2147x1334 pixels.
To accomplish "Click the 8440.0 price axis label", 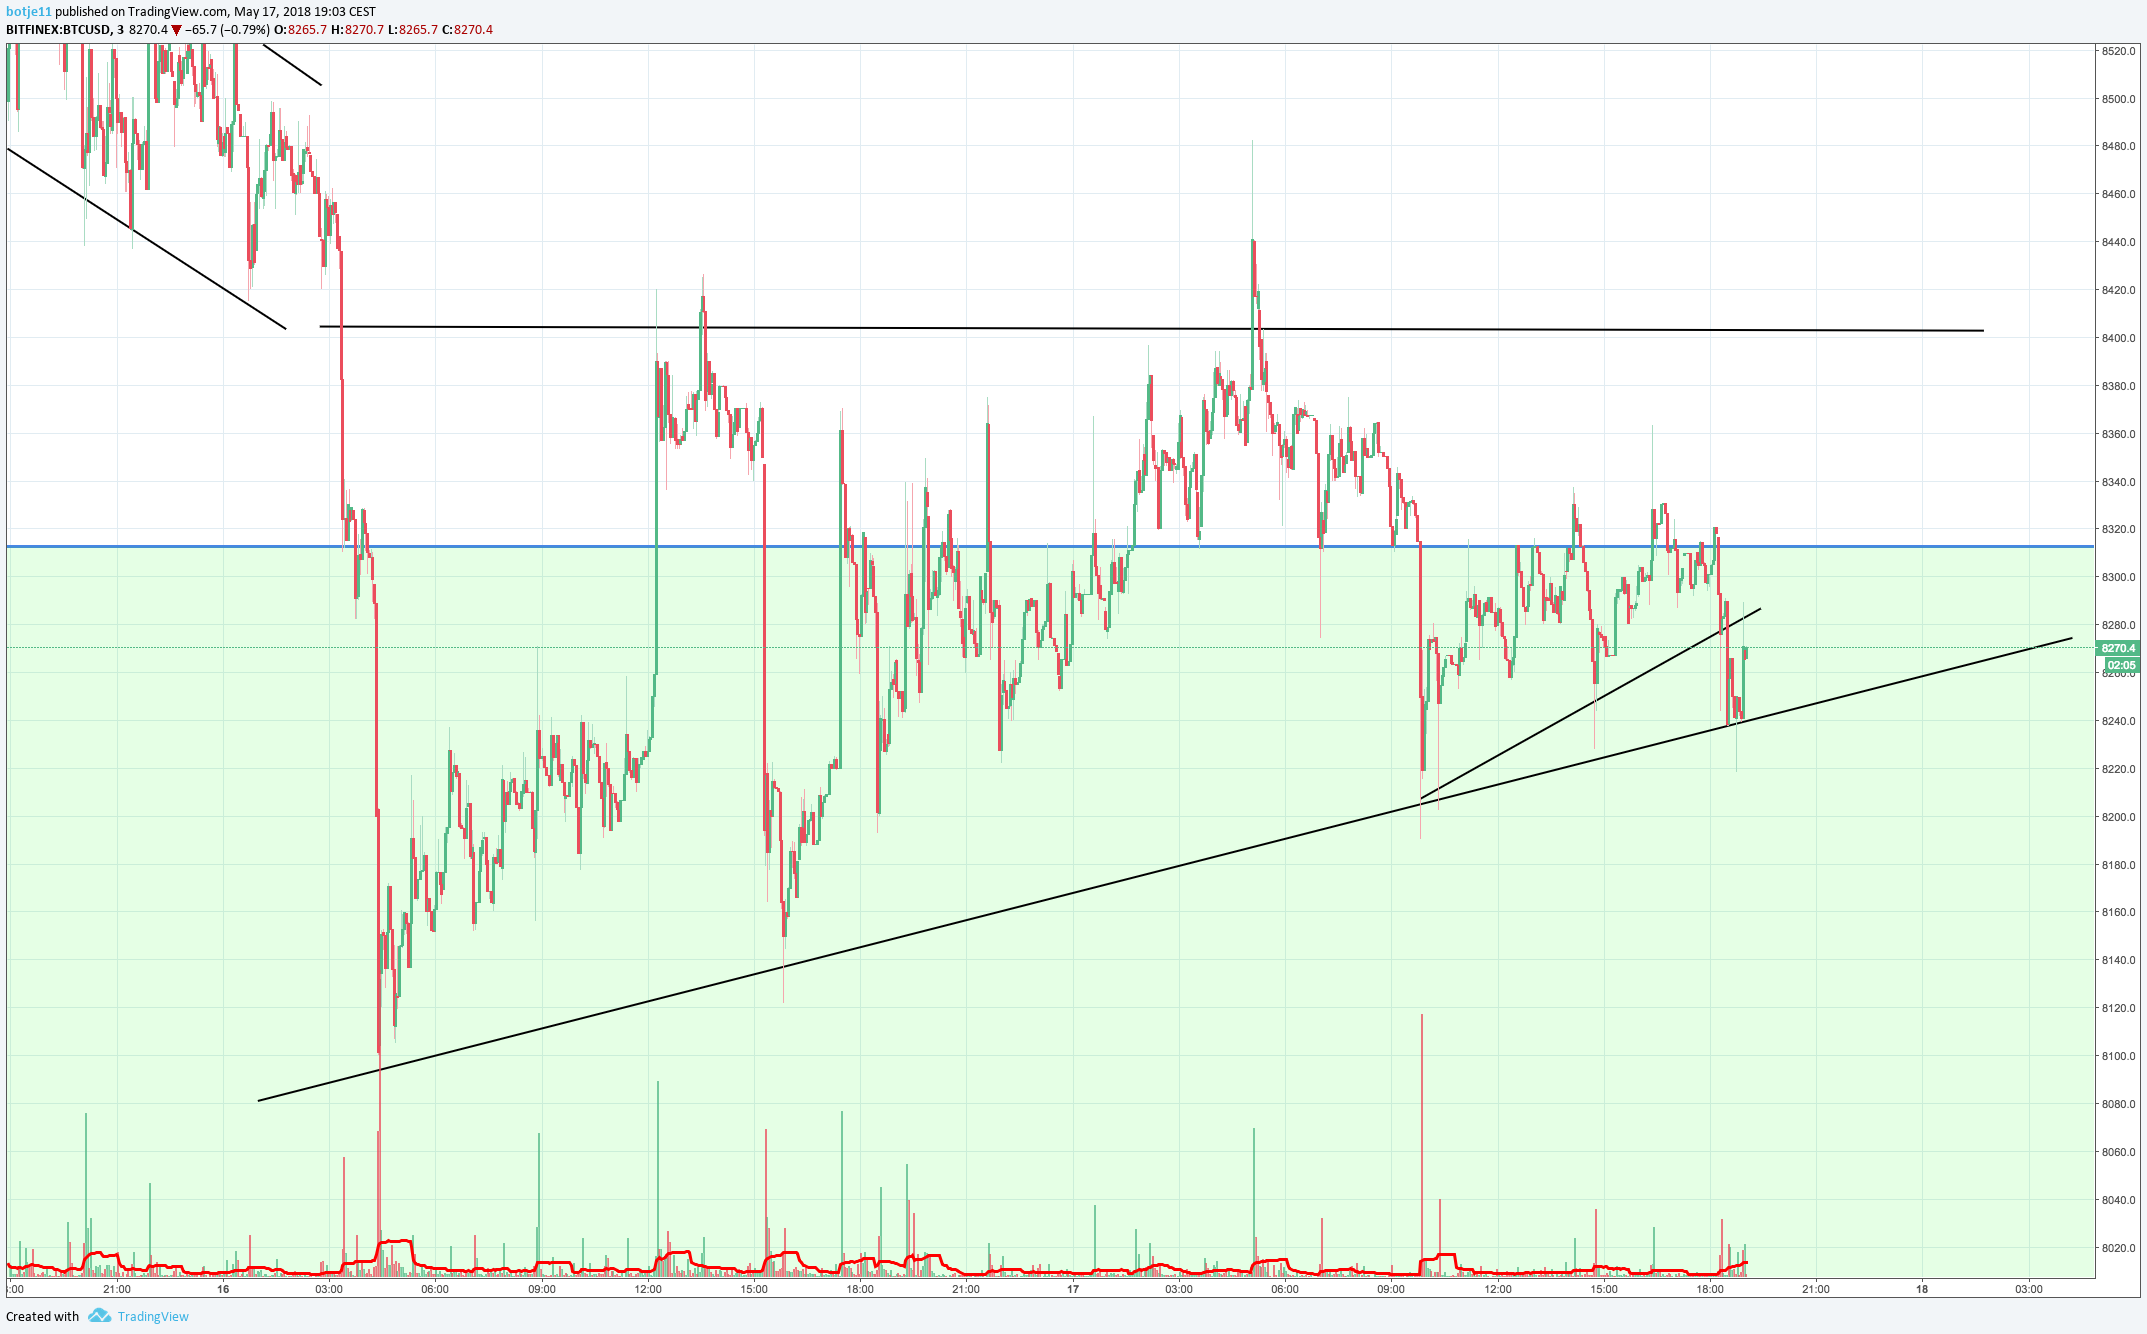I will pyautogui.click(x=2118, y=242).
